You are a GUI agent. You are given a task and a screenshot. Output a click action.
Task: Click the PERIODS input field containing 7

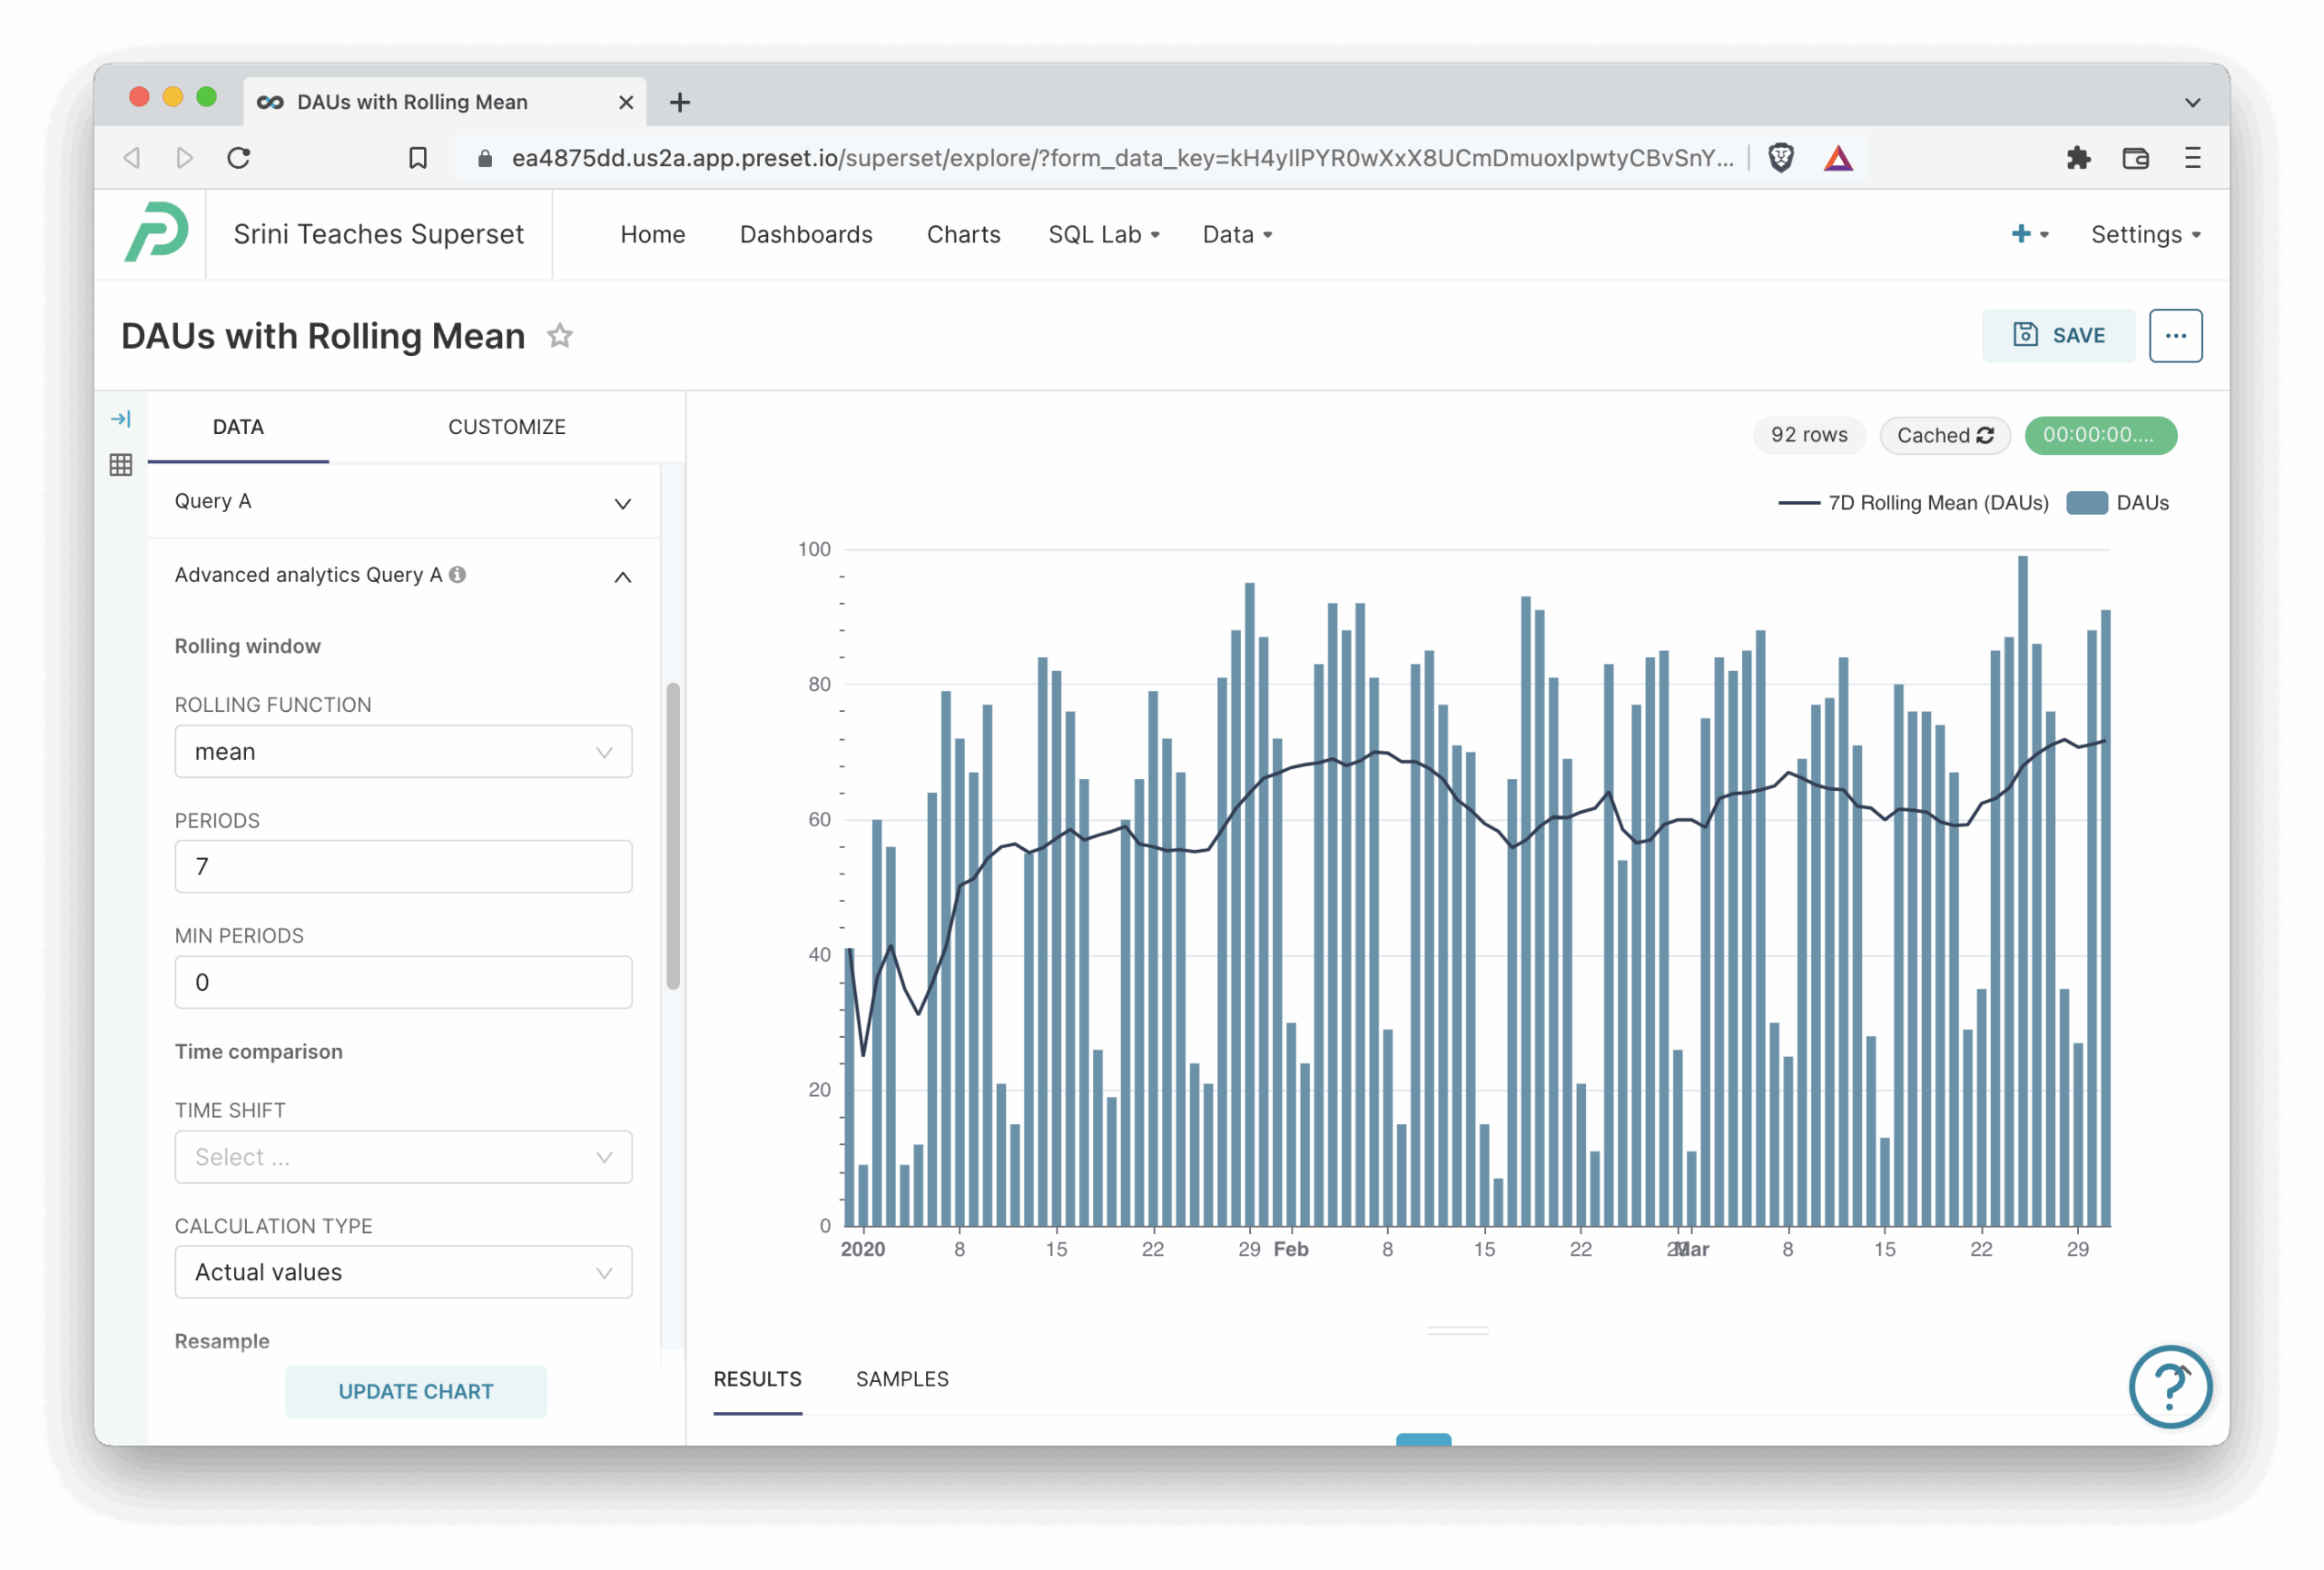pyautogui.click(x=403, y=866)
